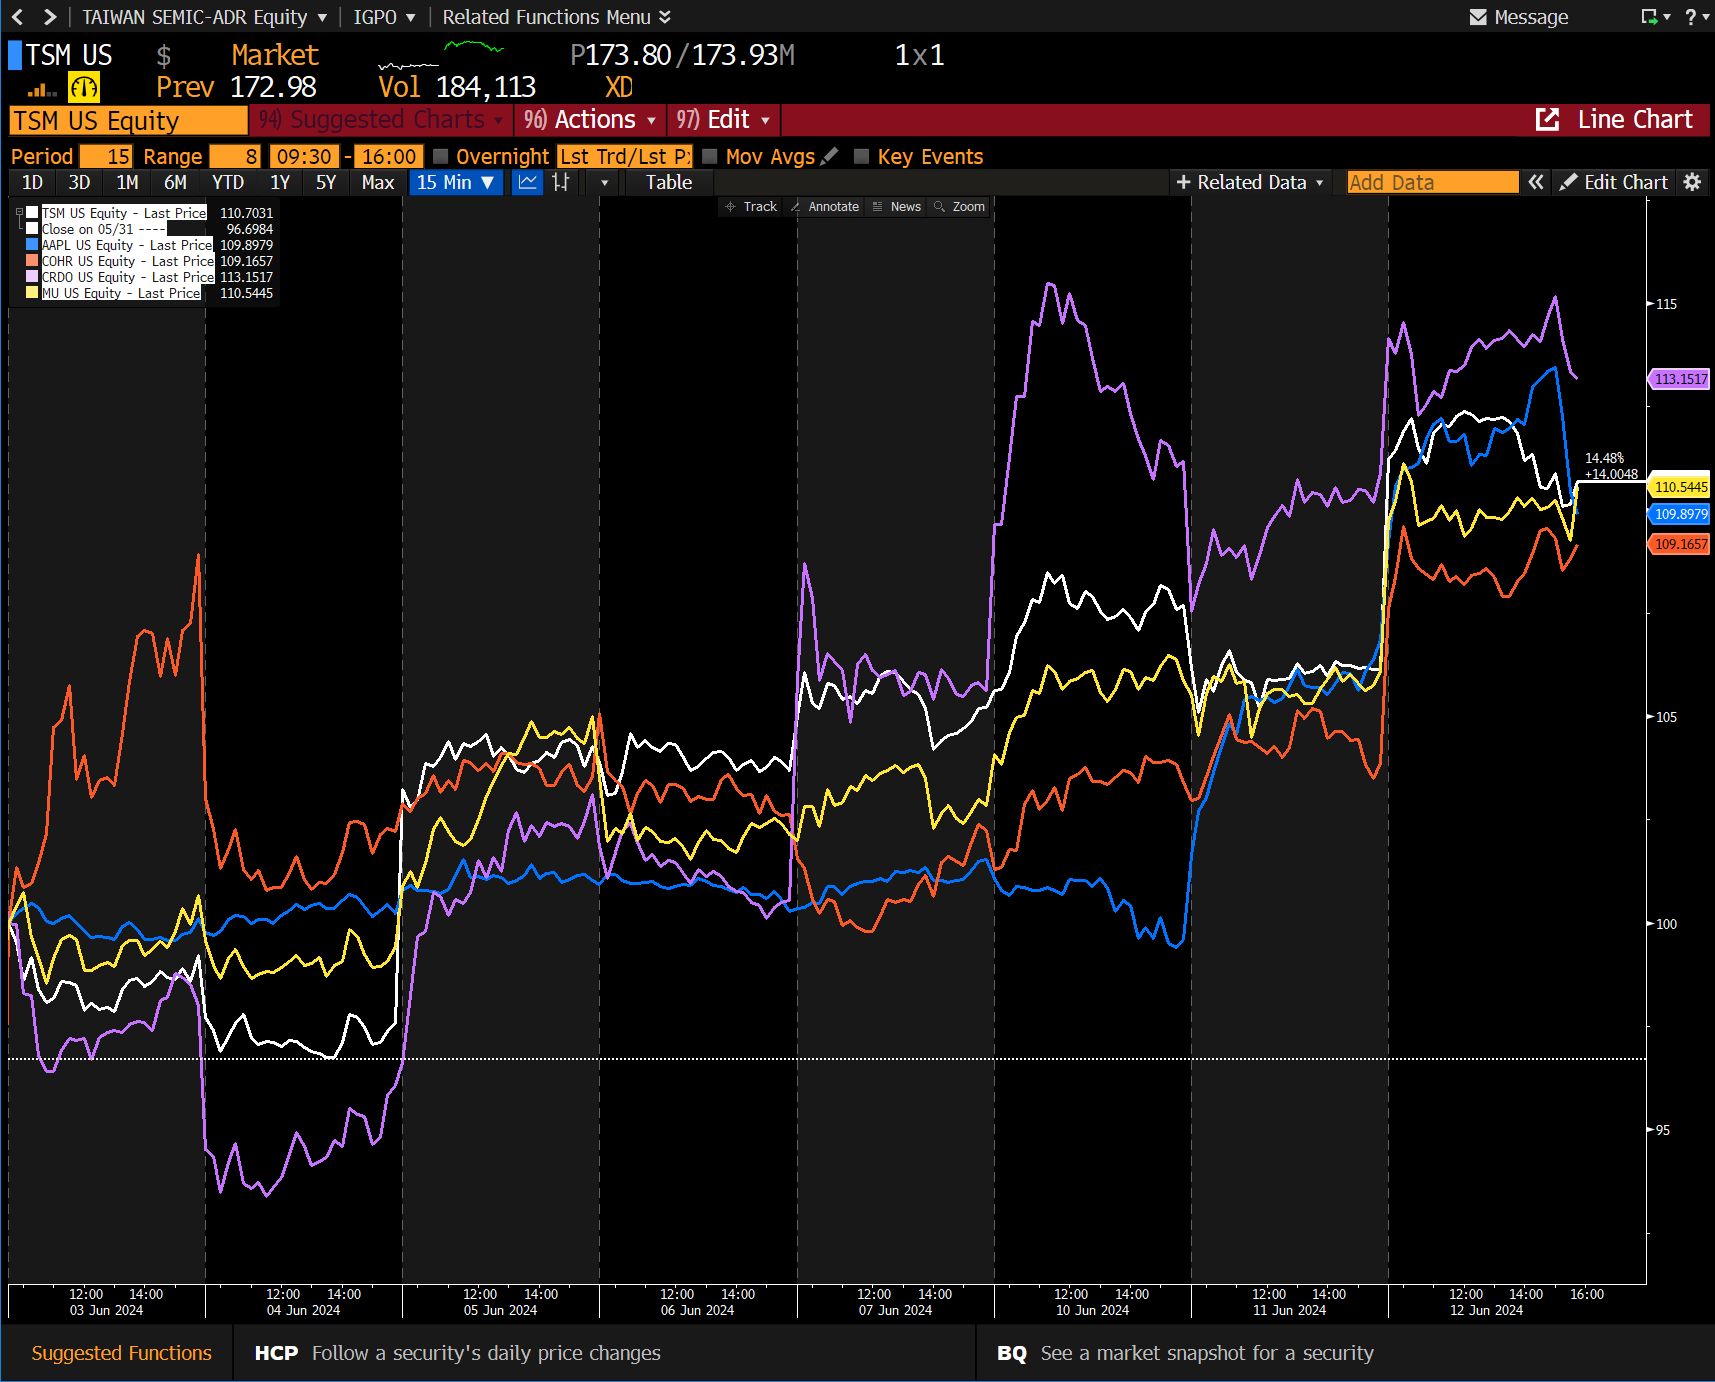Click the AAPL US Equity blue swatch
1715x1382 pixels.
point(33,245)
